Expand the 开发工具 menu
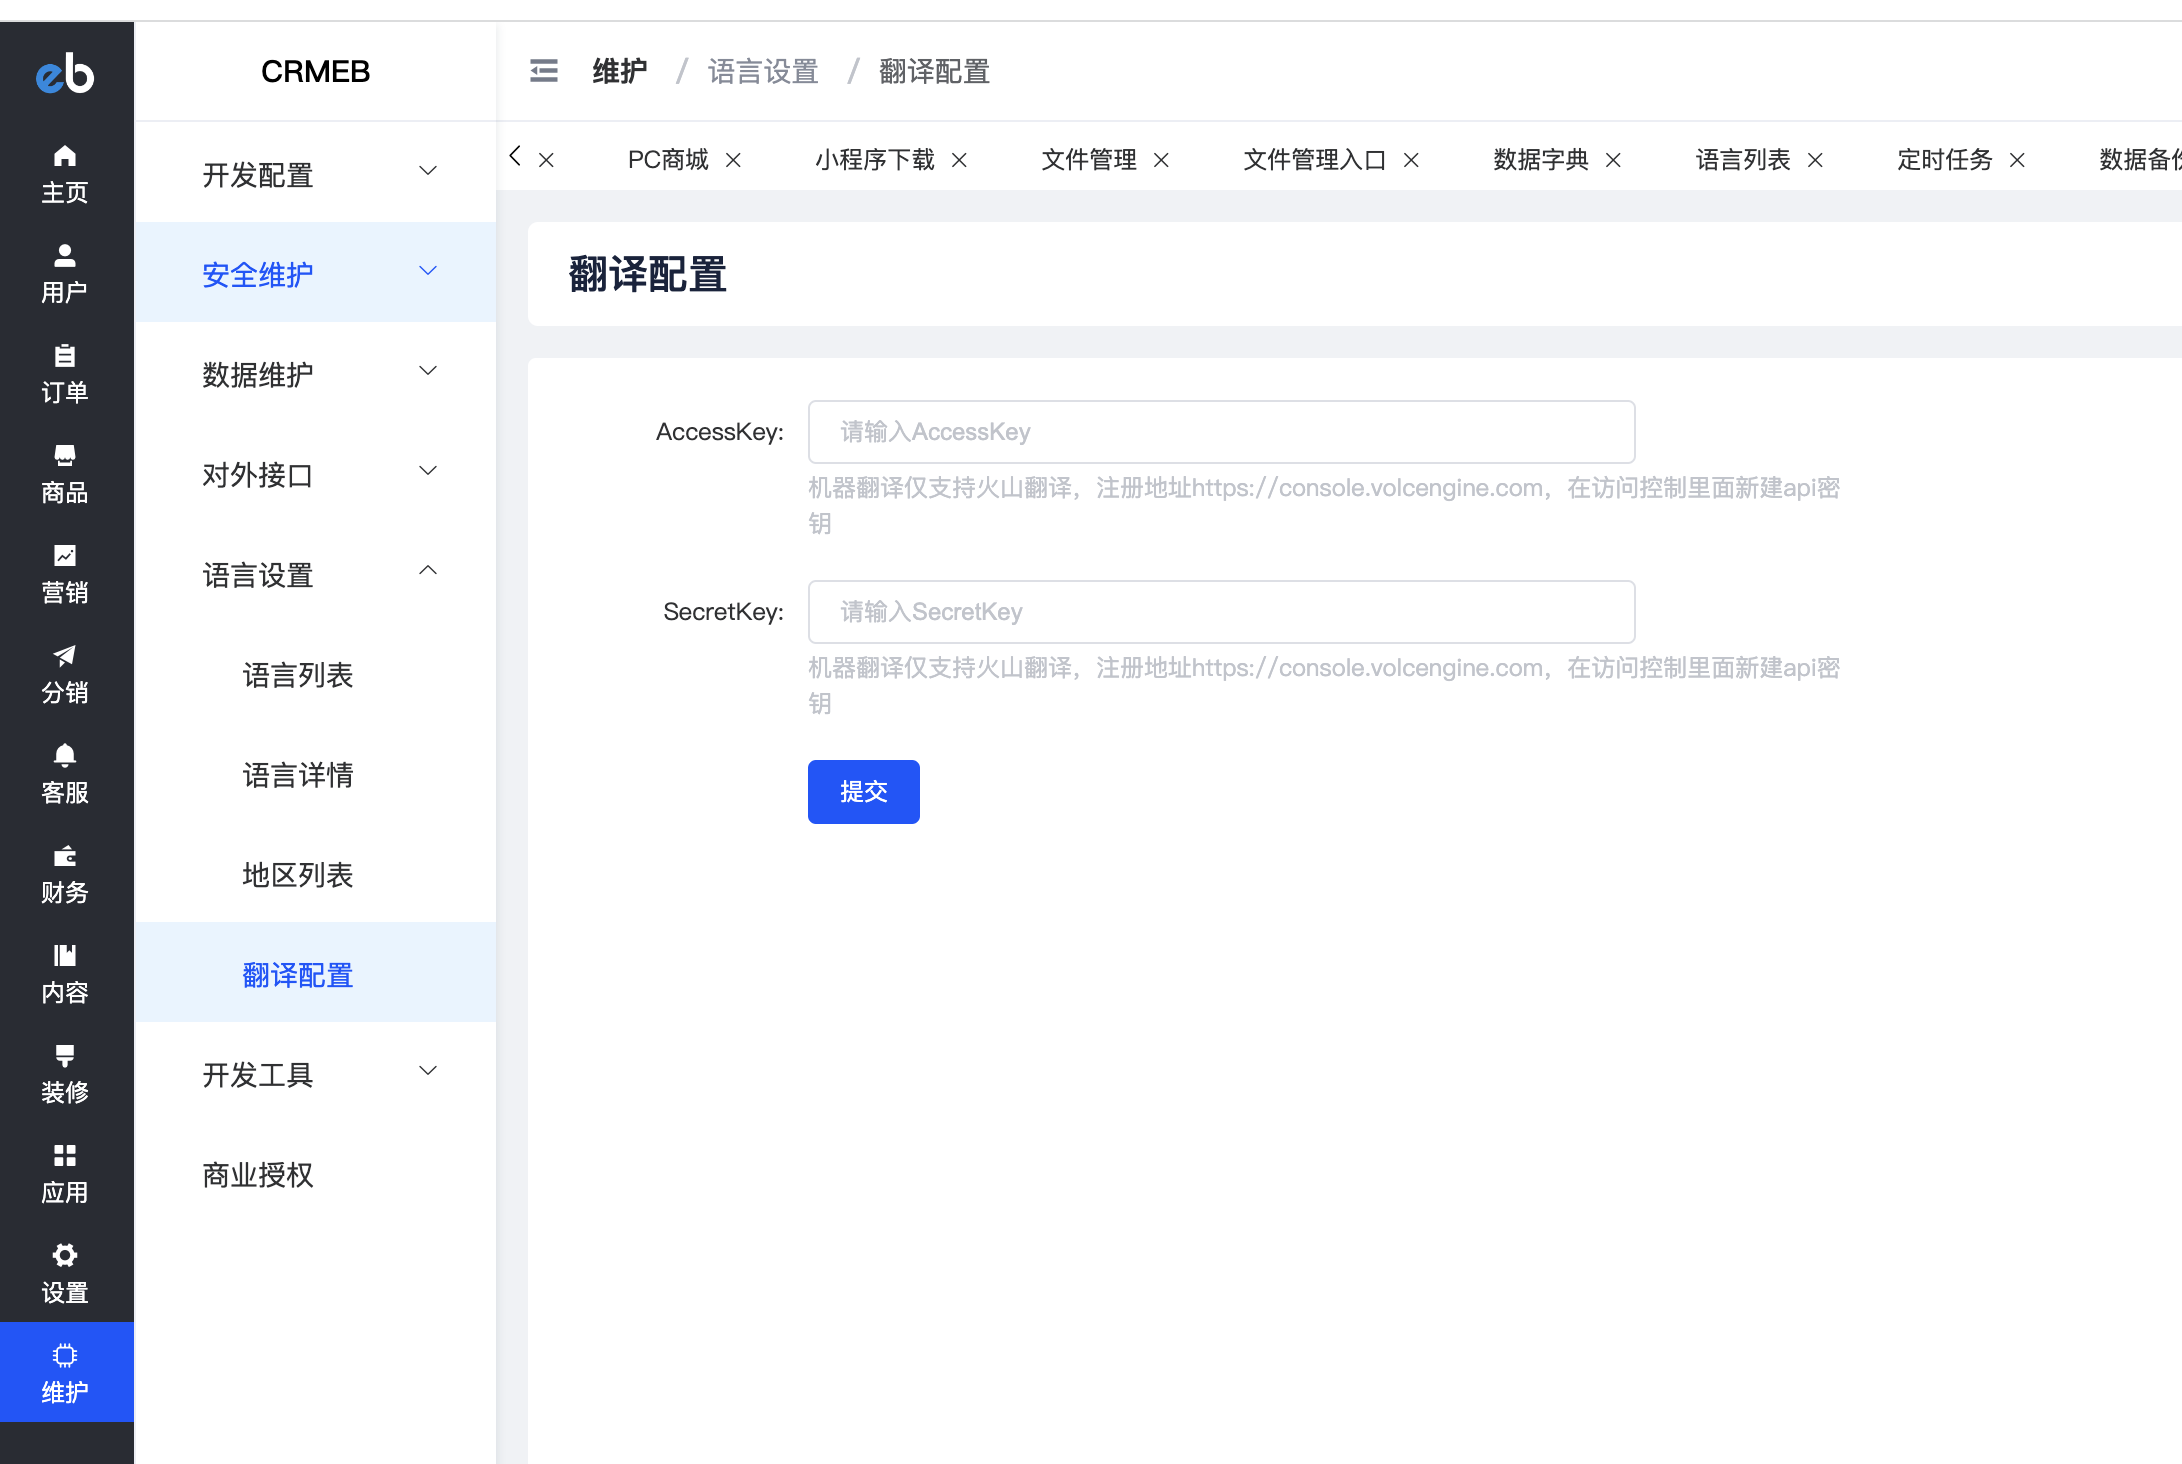Image resolution: width=2182 pixels, height=1464 pixels. [x=315, y=1072]
